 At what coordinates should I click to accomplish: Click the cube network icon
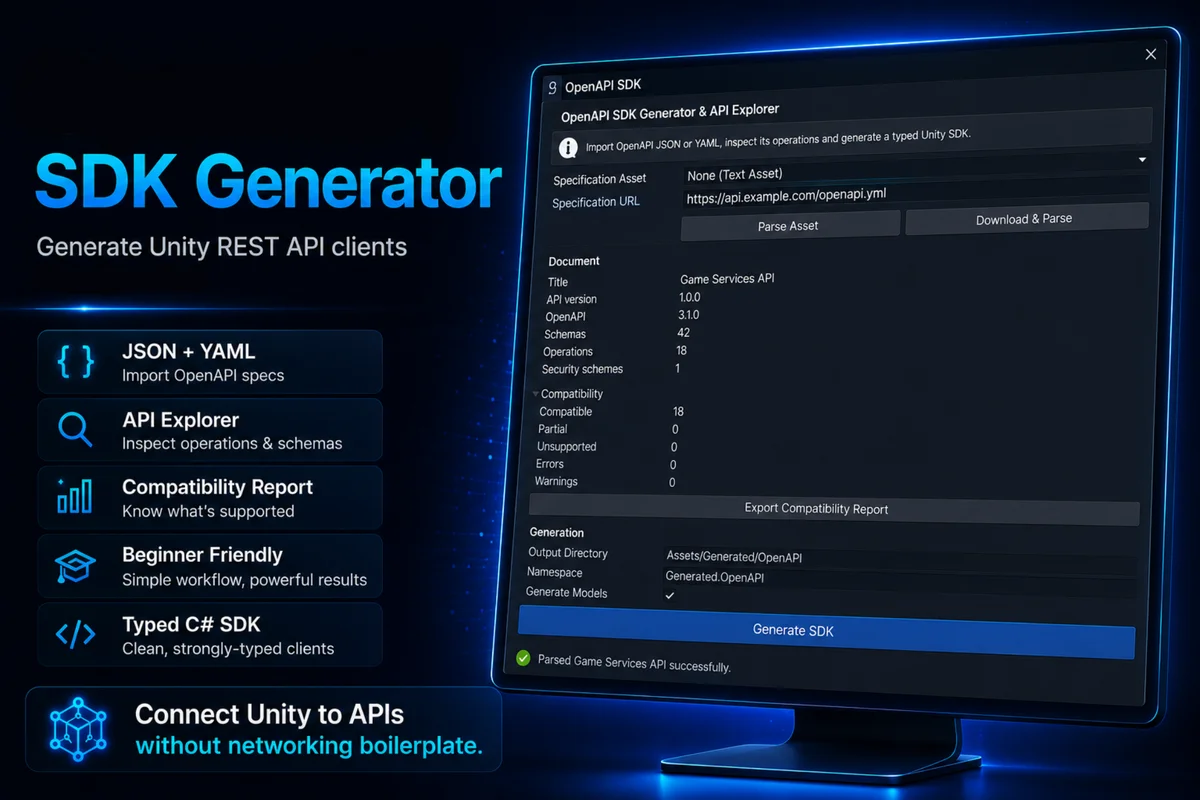tap(77, 729)
